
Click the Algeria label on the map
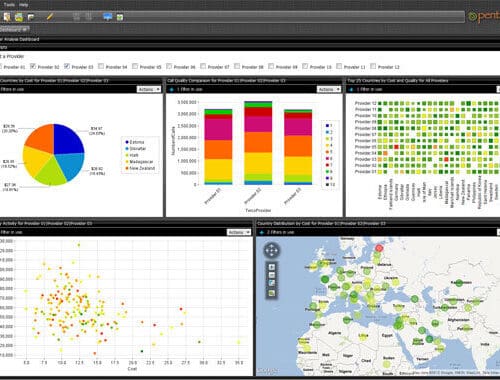[x=335, y=333]
